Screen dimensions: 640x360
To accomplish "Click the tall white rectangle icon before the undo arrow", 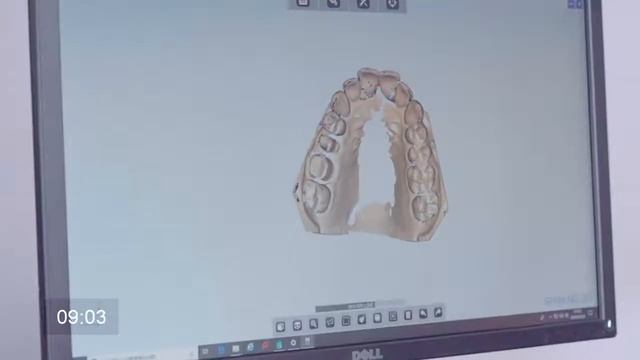I will pyautogui.click(x=408, y=315).
